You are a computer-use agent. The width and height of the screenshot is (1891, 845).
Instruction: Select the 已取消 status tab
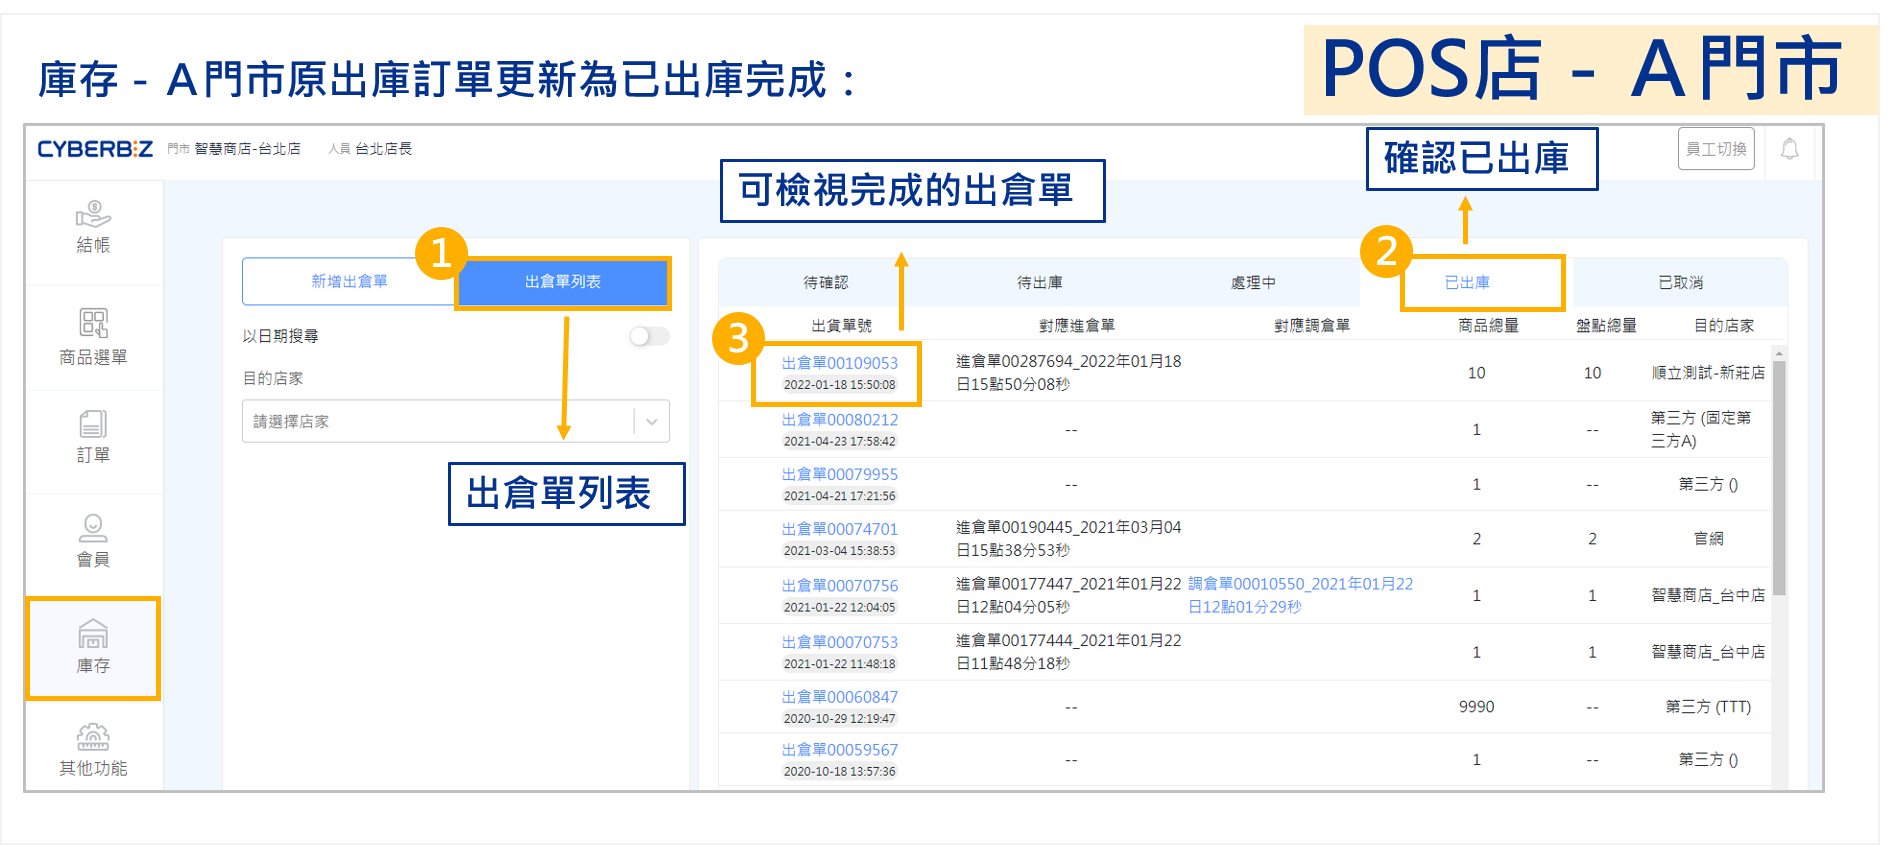(x=1680, y=283)
